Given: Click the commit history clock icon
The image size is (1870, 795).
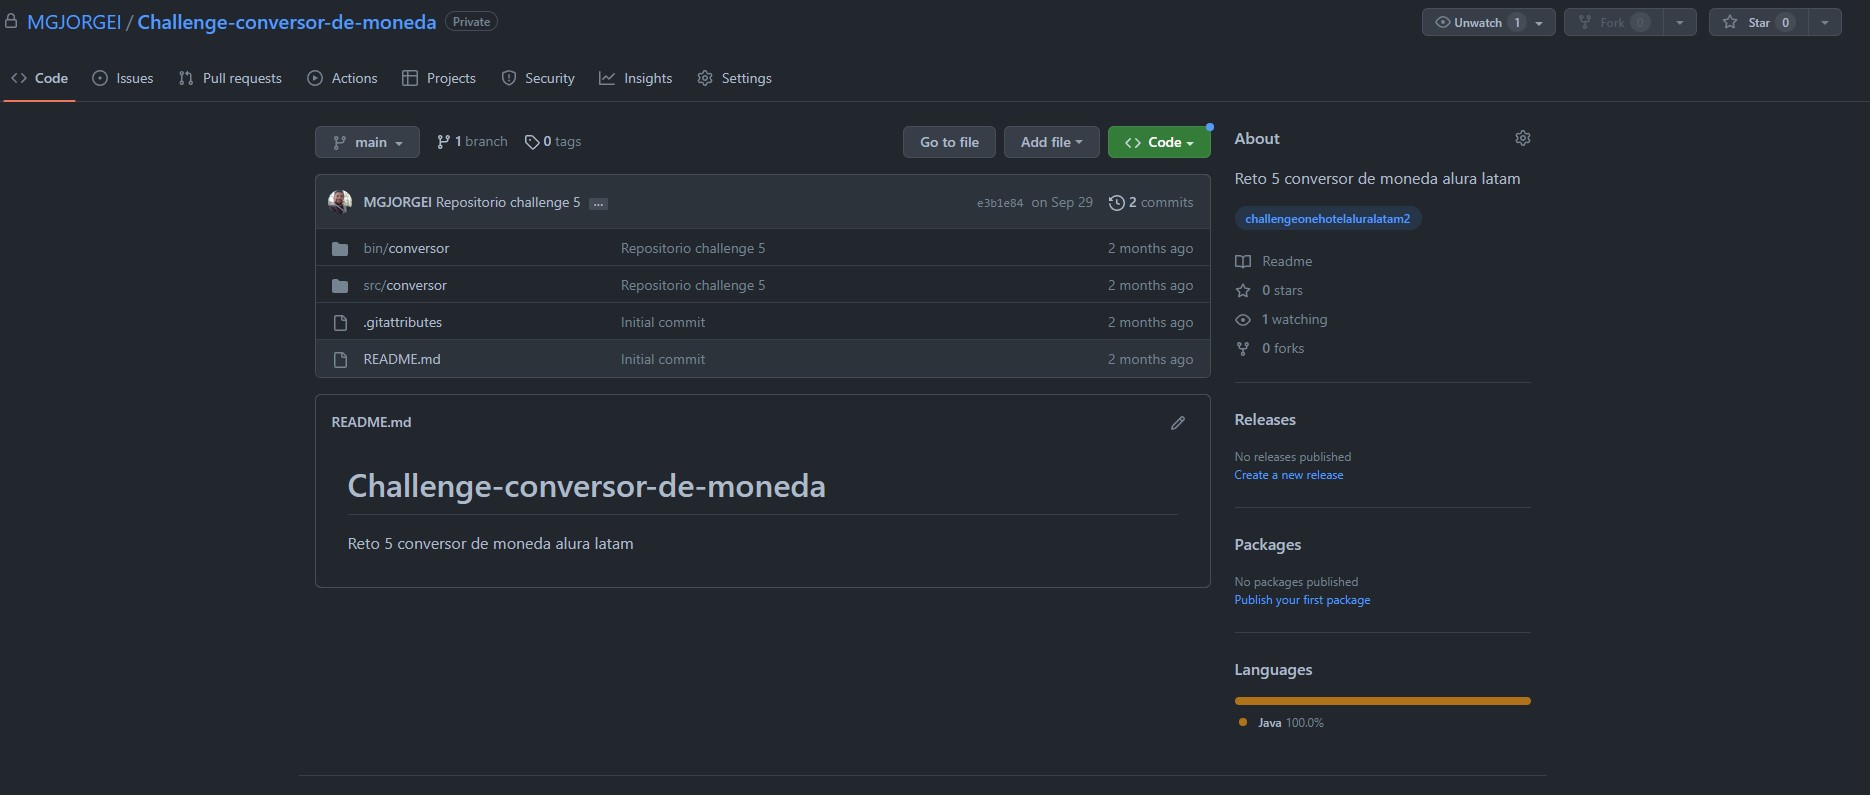Looking at the screenshot, I should coord(1116,202).
